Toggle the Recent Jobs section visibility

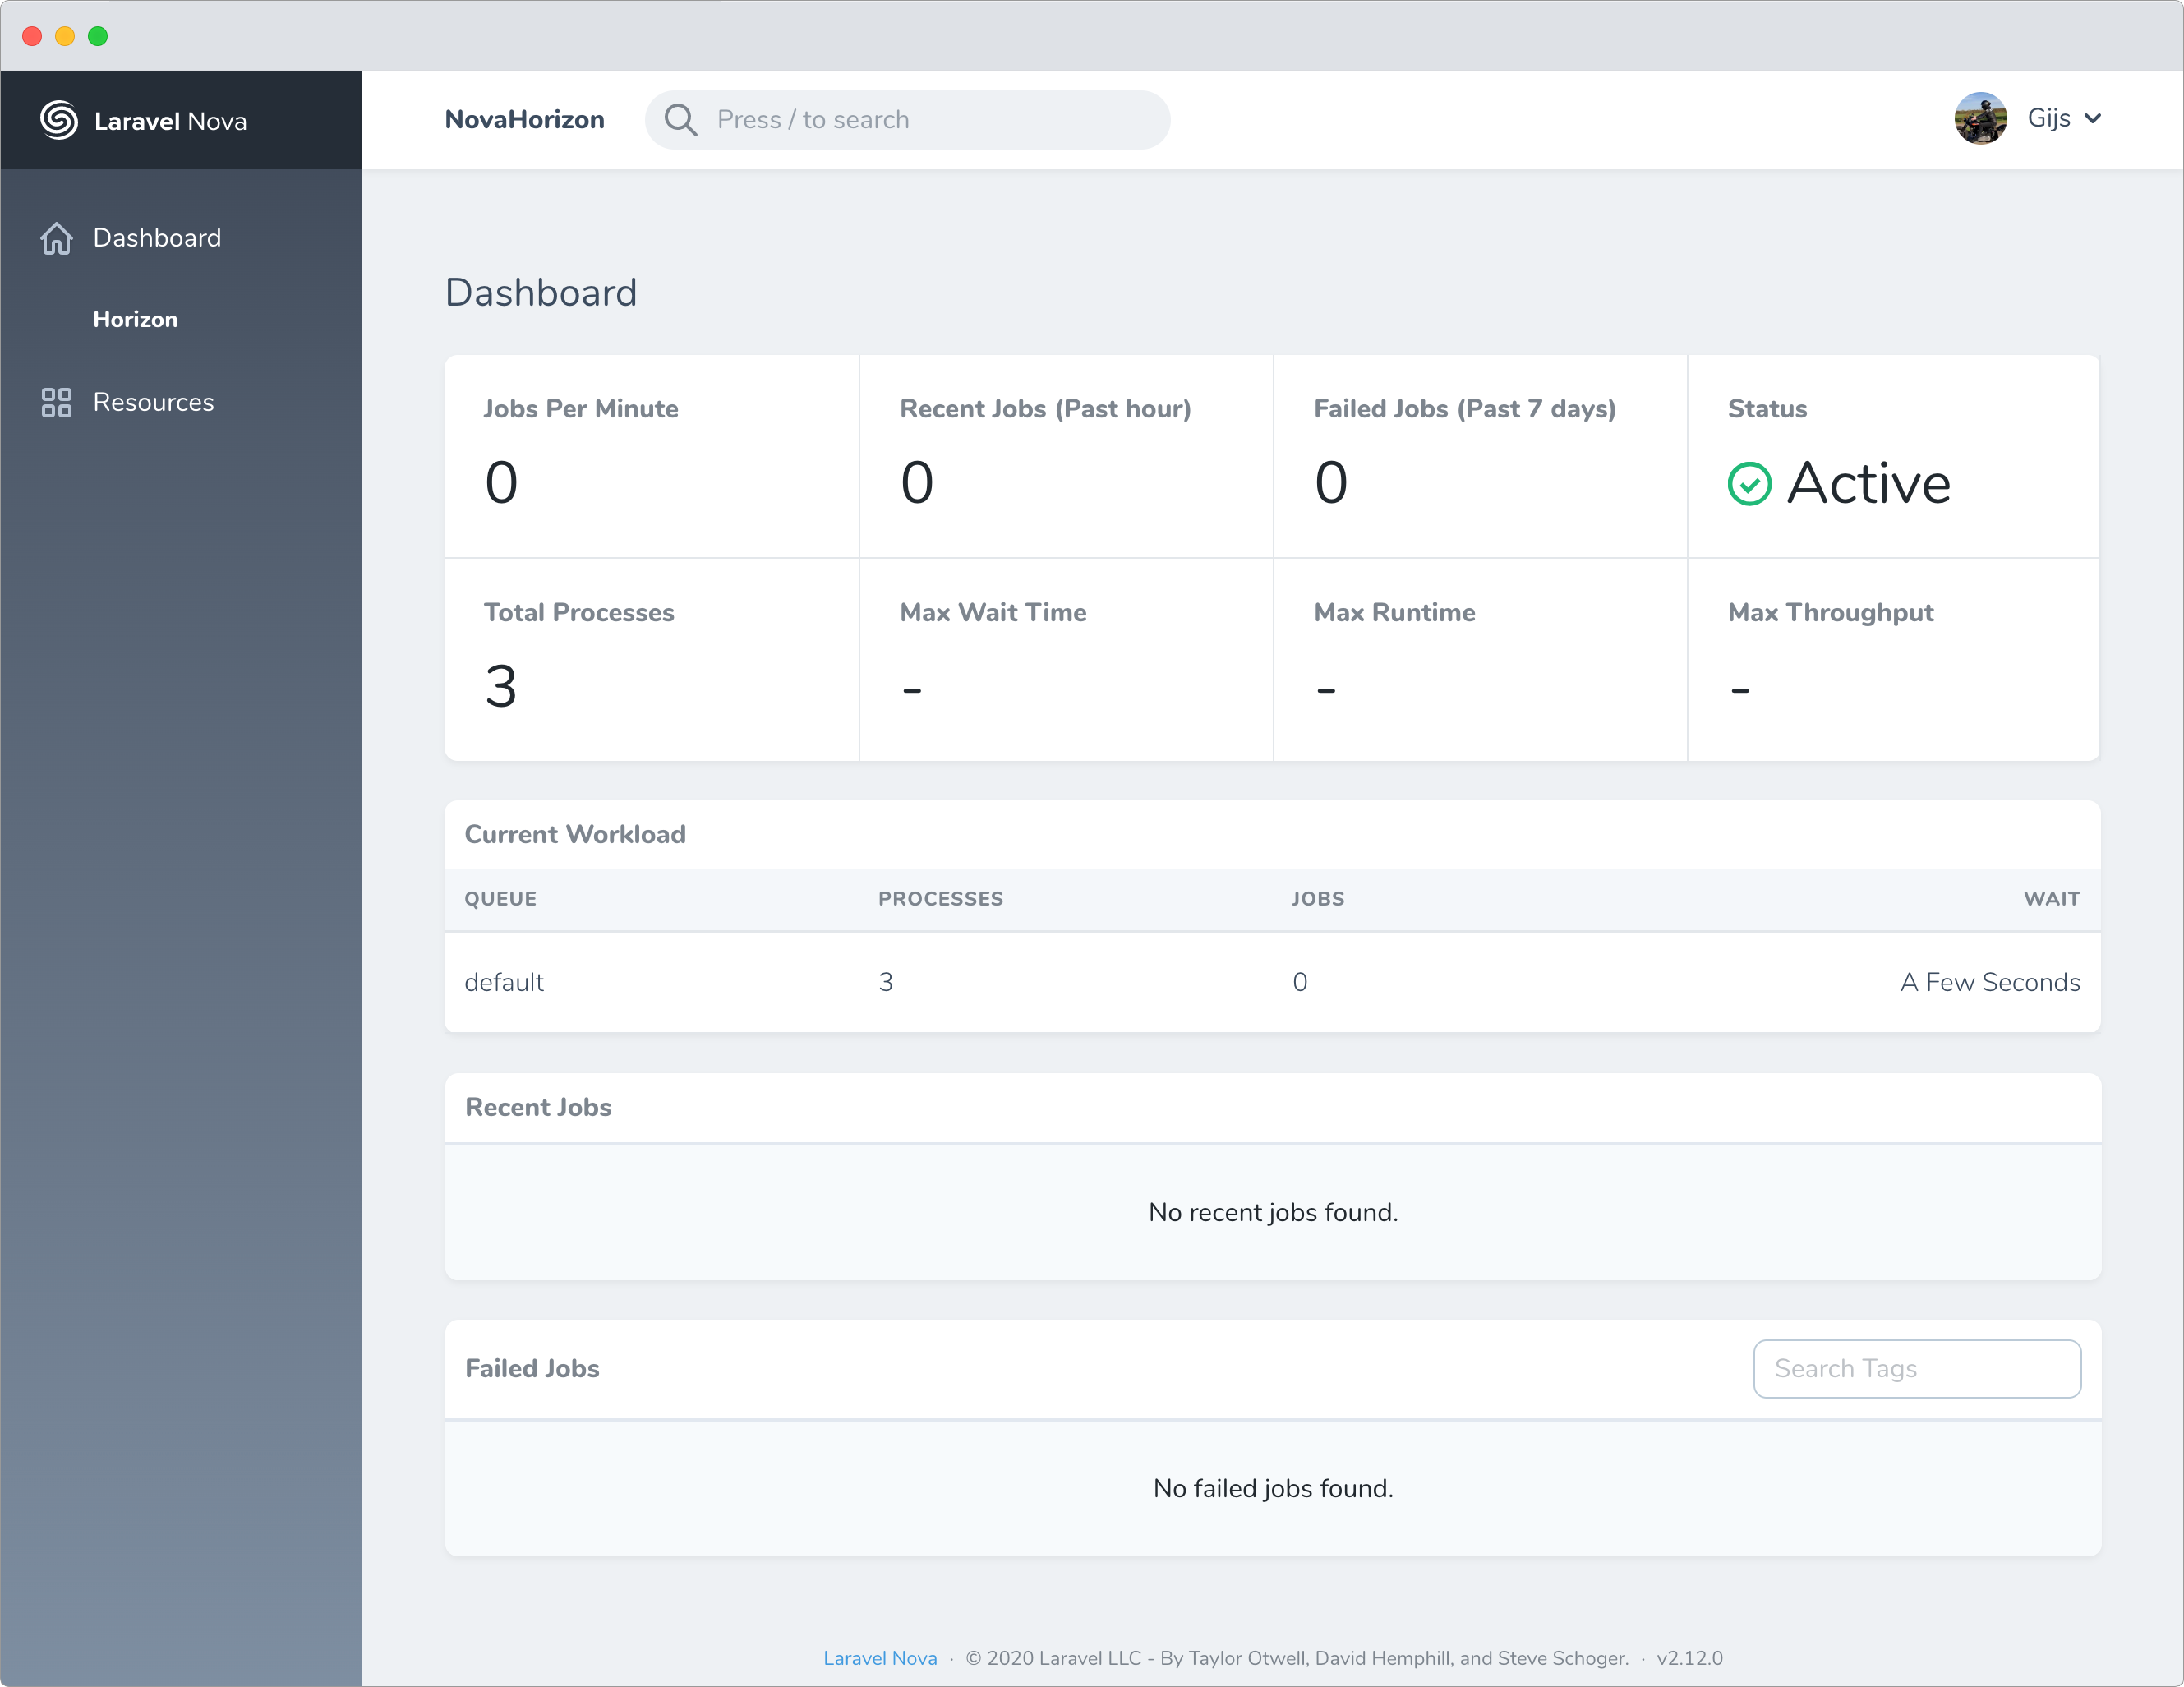pyautogui.click(x=538, y=1108)
